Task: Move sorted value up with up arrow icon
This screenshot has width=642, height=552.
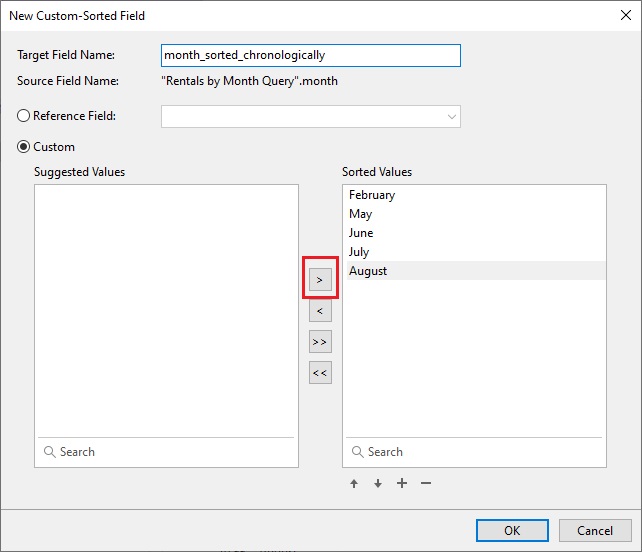Action: click(354, 484)
